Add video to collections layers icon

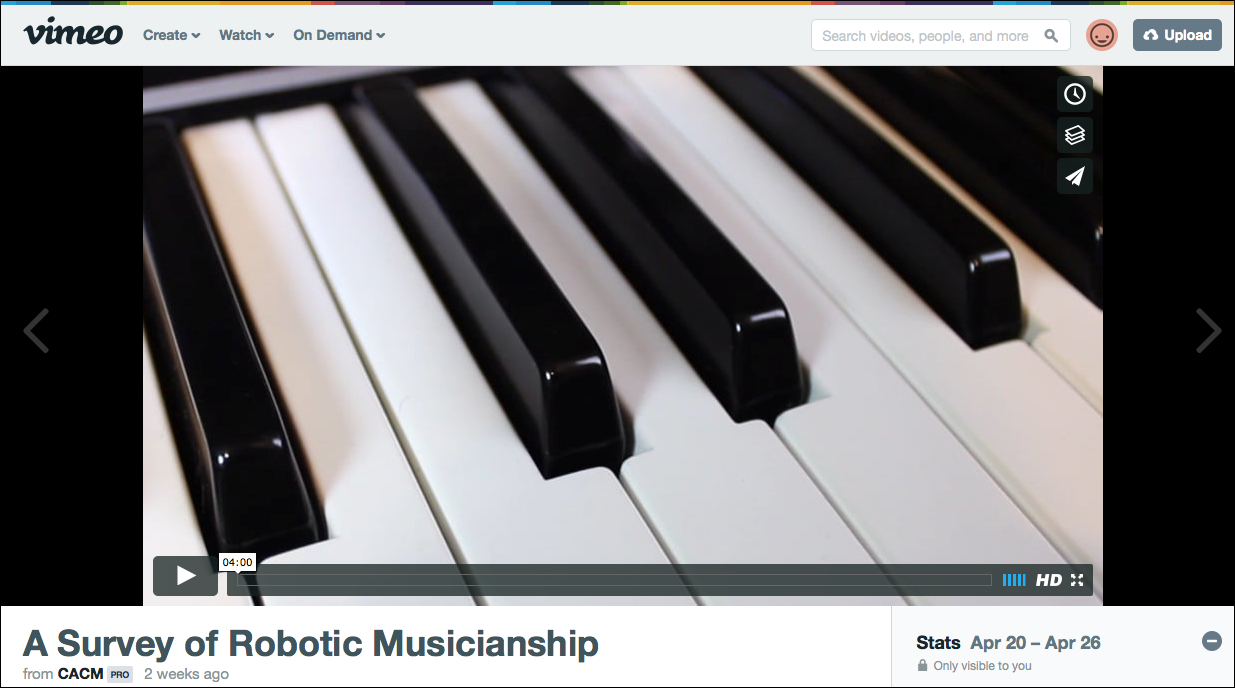click(1075, 135)
